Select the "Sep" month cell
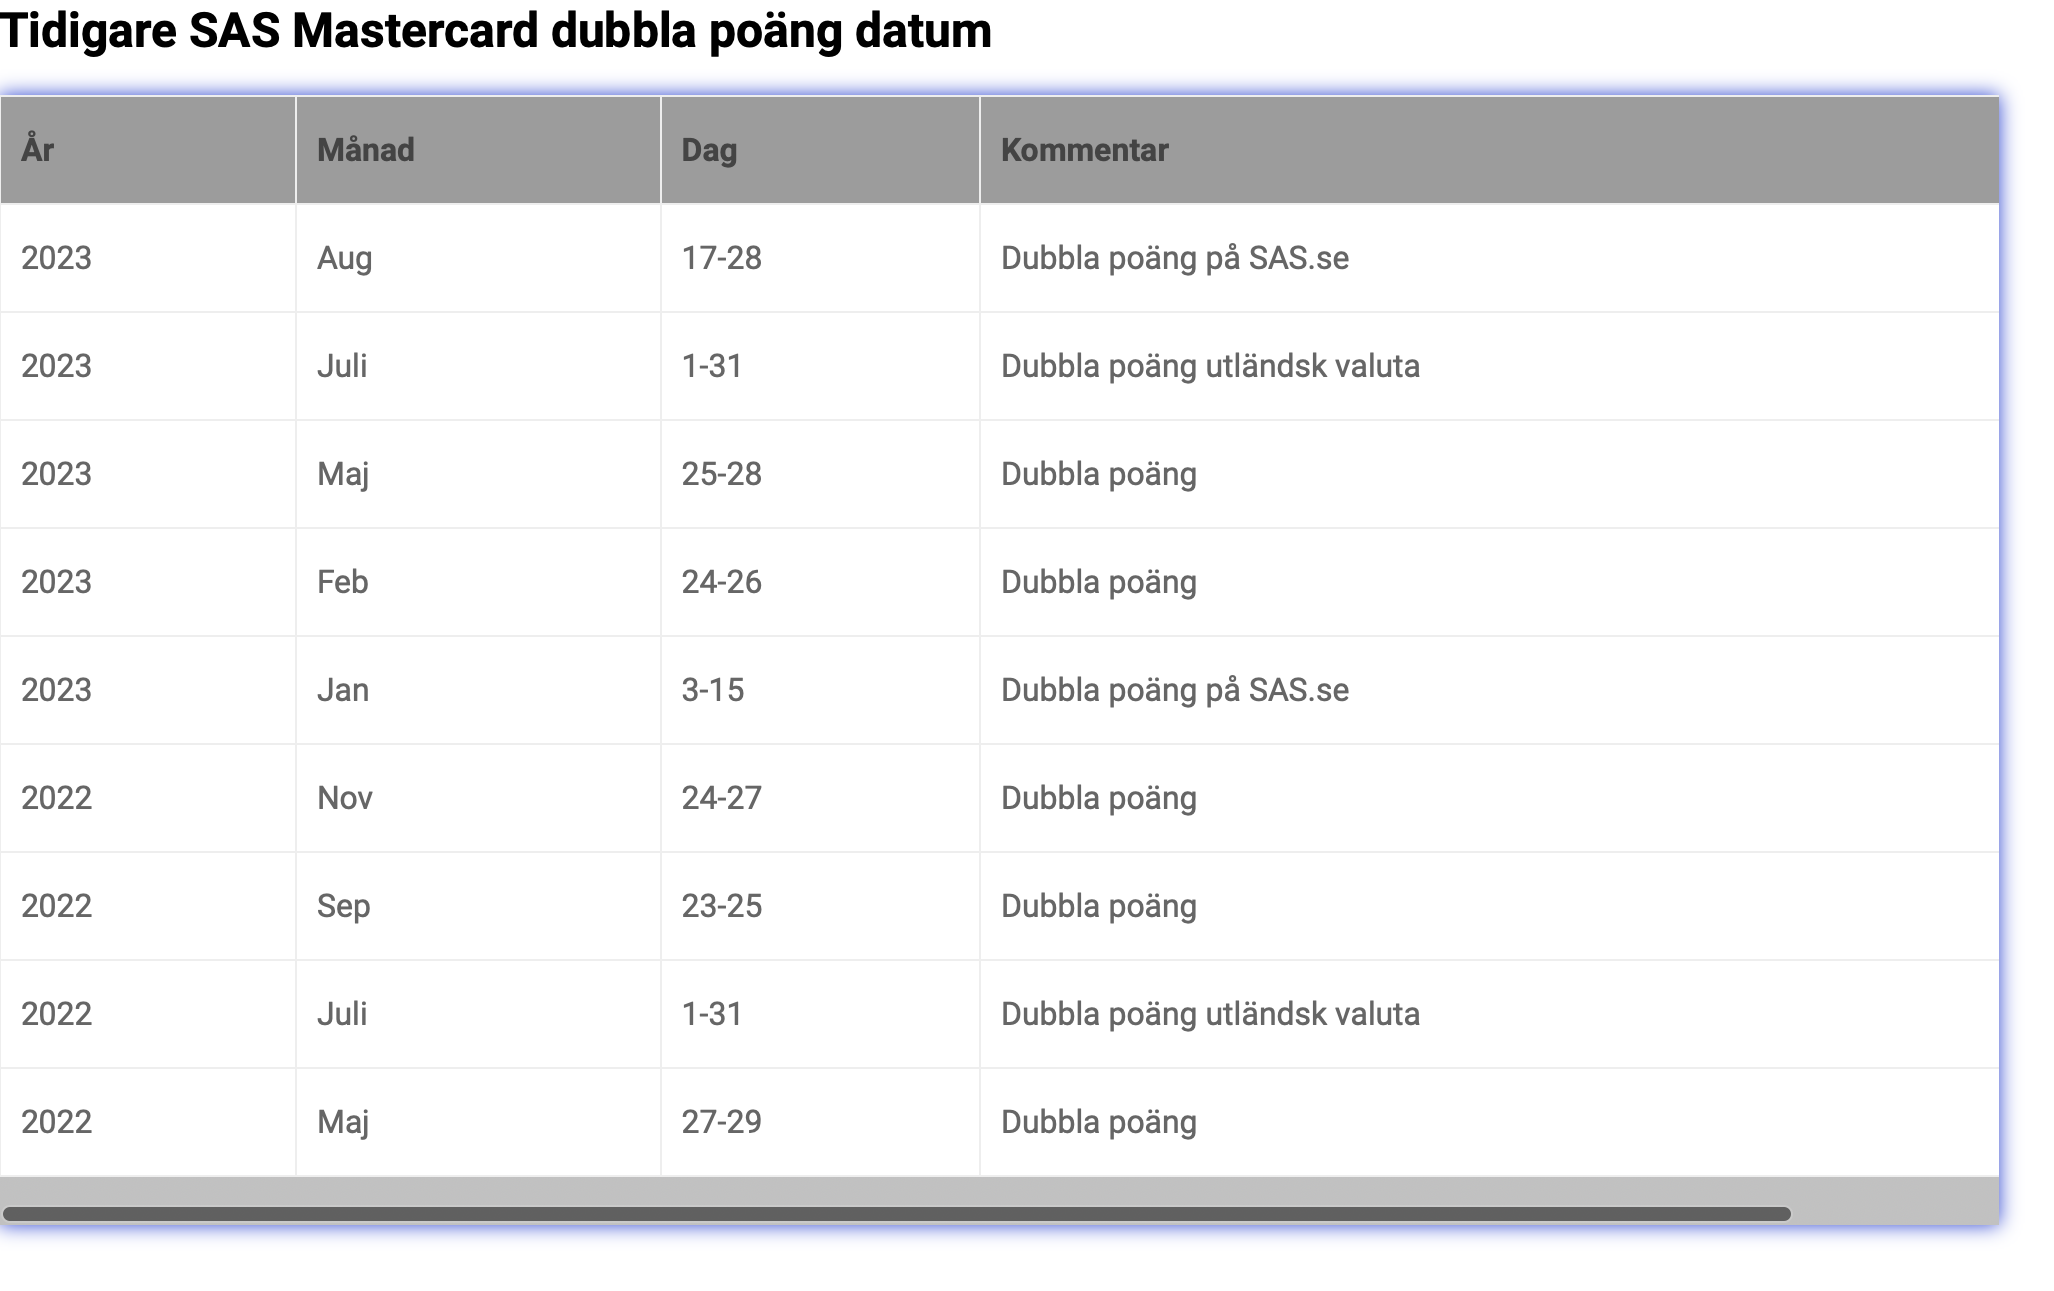The width and height of the screenshot is (2054, 1291). 343,906
